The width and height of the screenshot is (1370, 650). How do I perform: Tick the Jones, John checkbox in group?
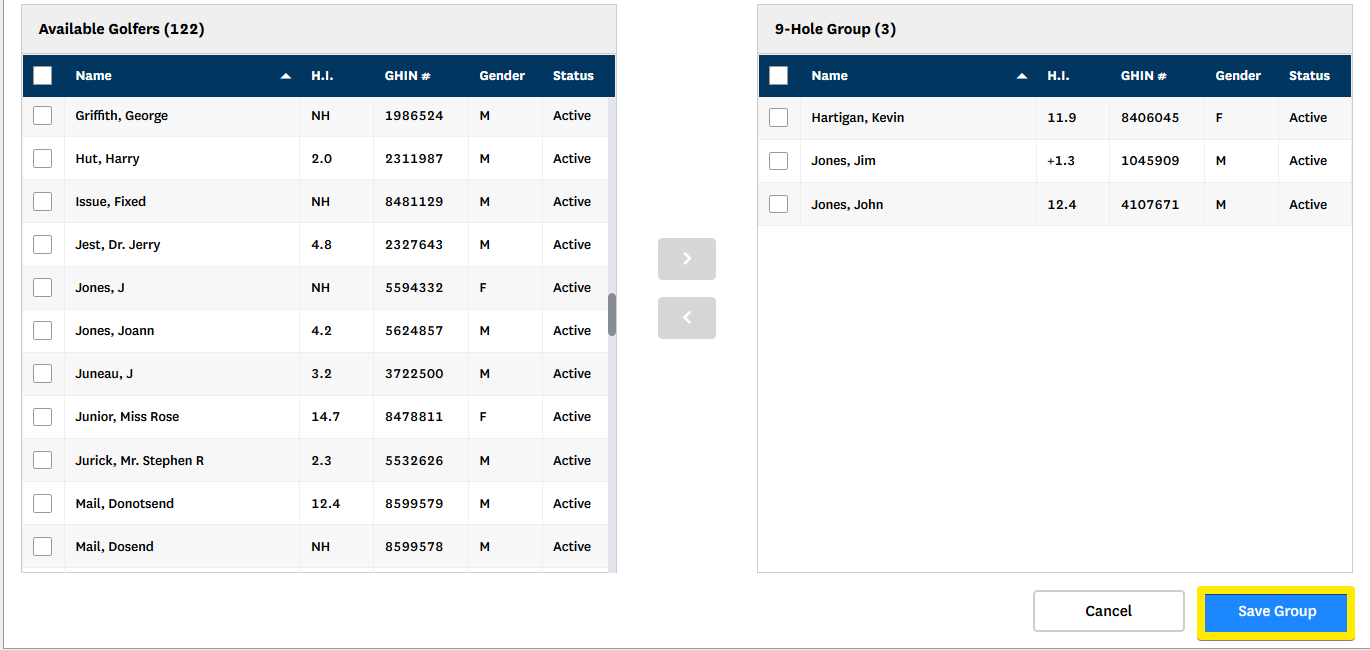click(779, 205)
